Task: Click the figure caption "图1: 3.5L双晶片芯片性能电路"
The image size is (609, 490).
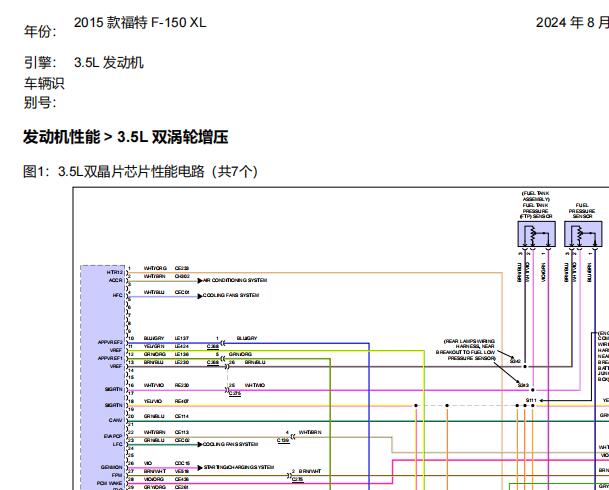Action: [x=113, y=171]
